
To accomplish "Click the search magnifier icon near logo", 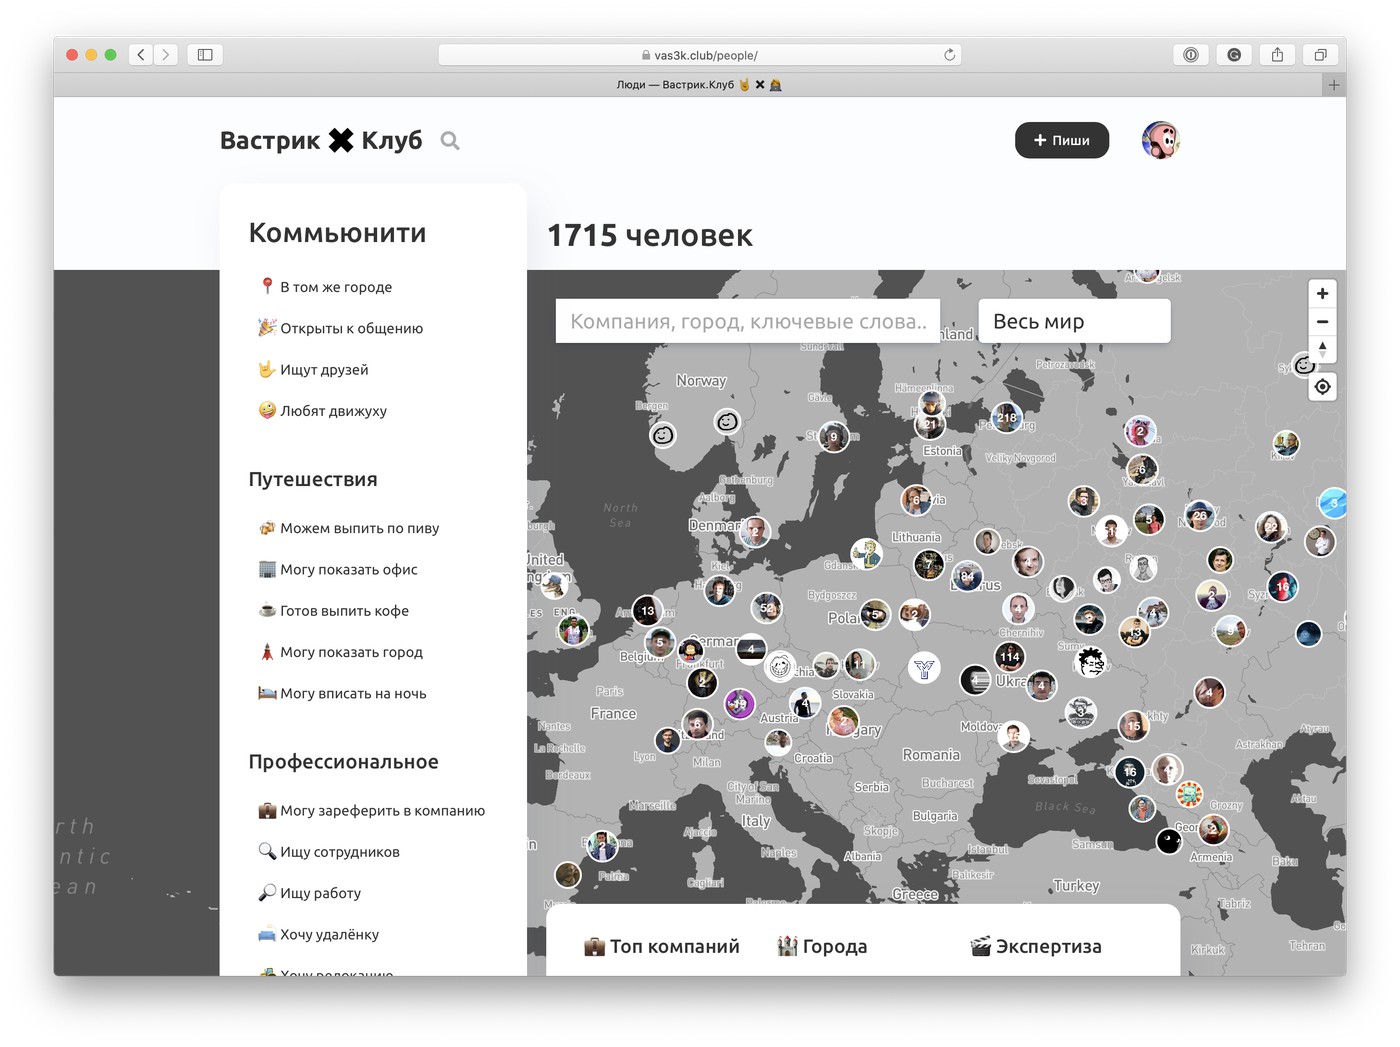I will (450, 141).
